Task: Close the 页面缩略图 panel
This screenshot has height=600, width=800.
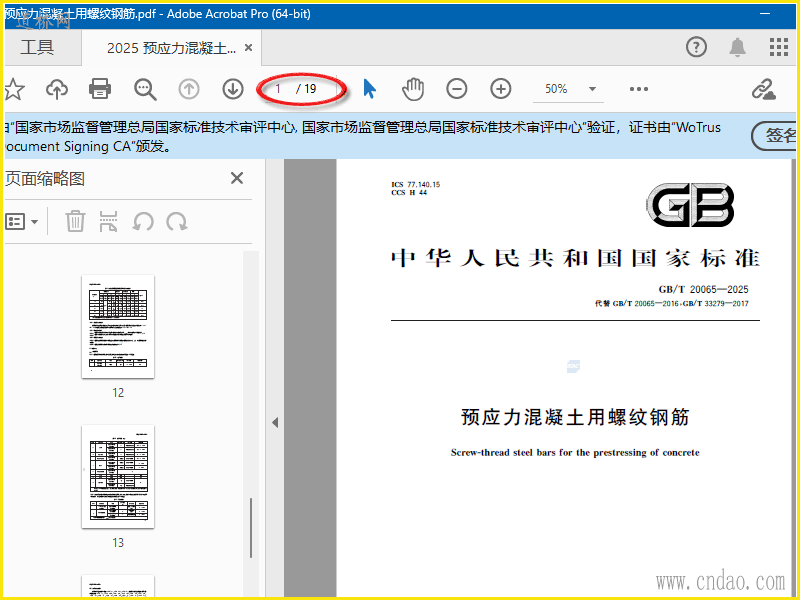Action: pyautogui.click(x=237, y=178)
